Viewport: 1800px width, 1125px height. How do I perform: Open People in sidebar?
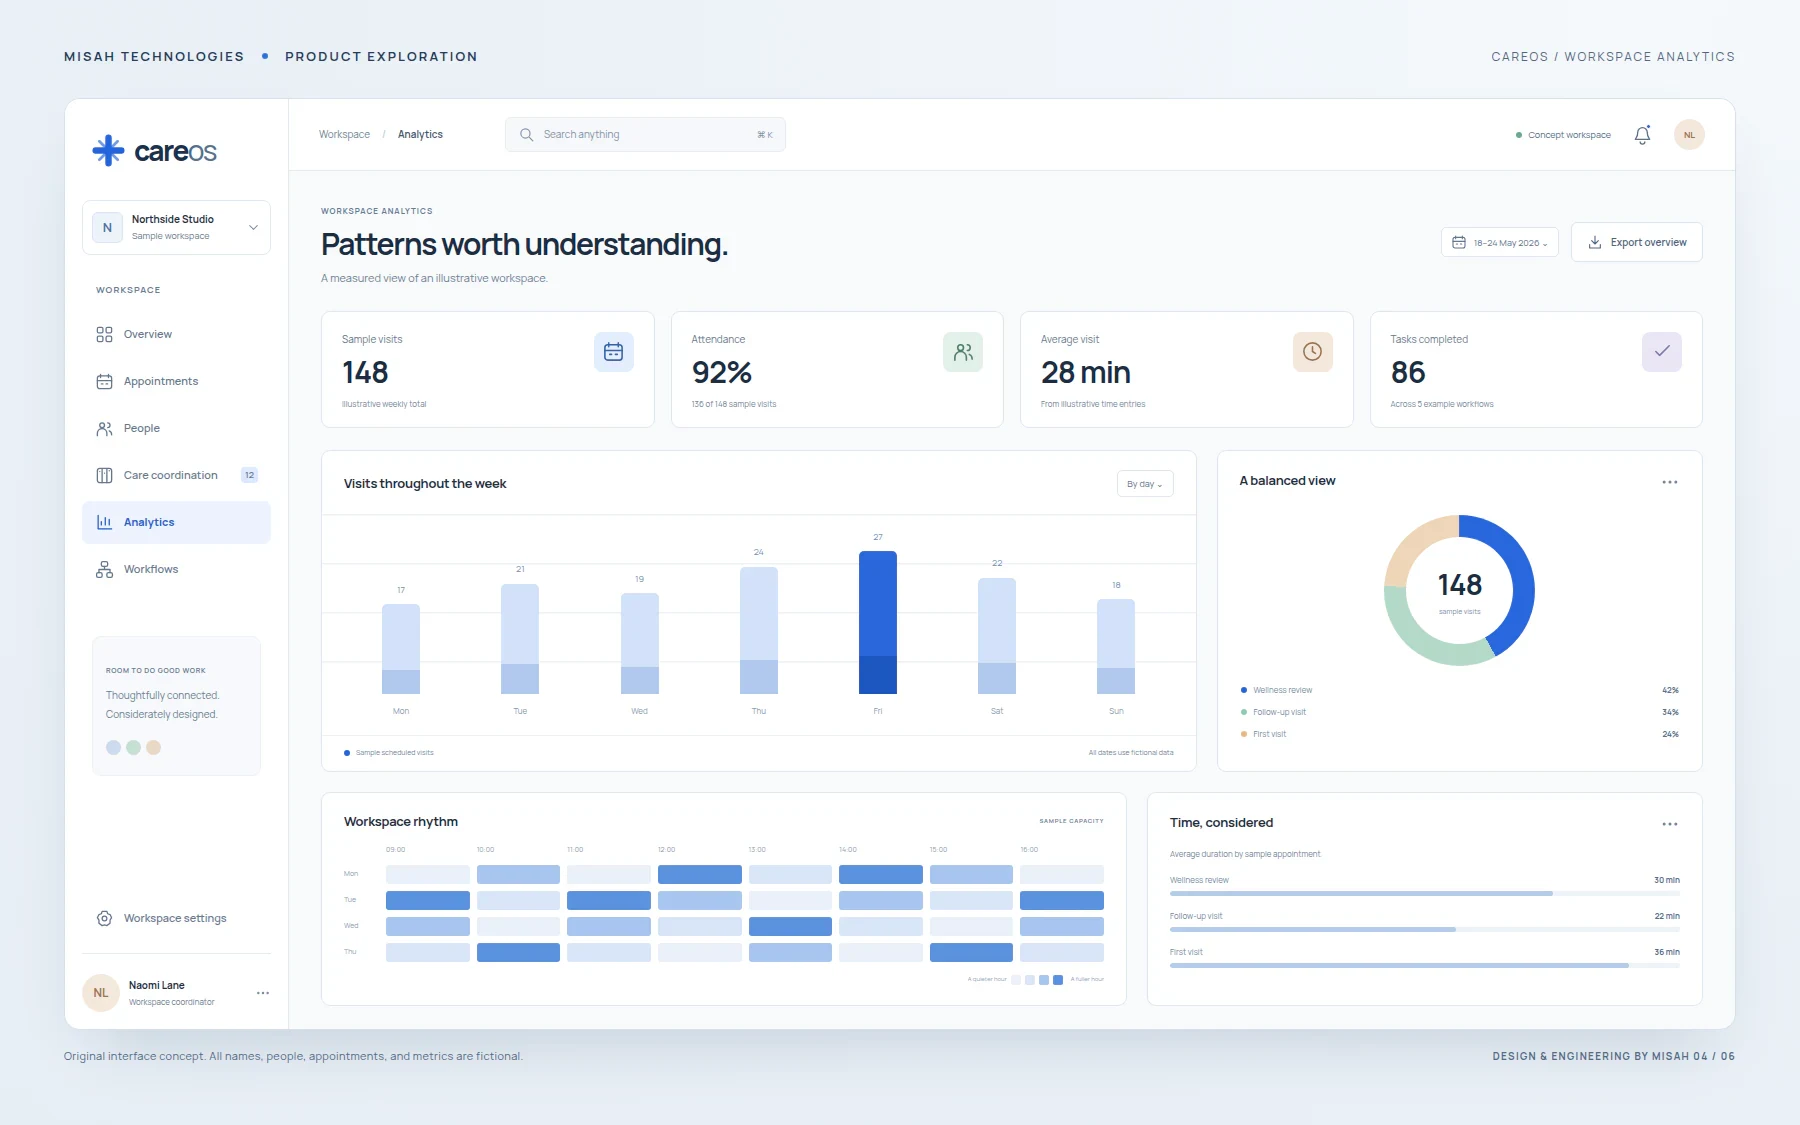click(176, 428)
